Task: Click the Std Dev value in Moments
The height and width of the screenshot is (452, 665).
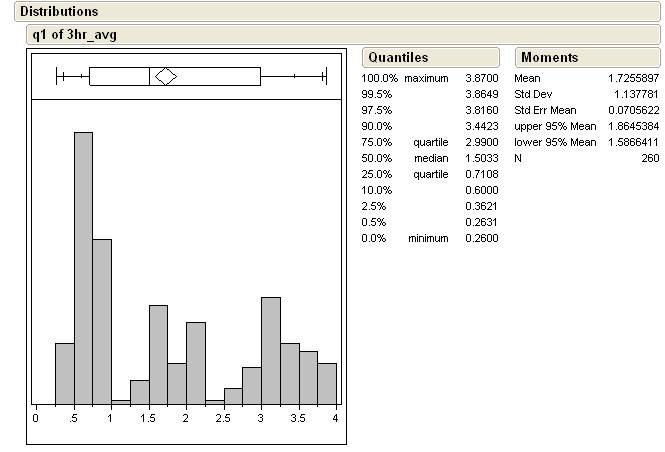Action: tap(634, 94)
